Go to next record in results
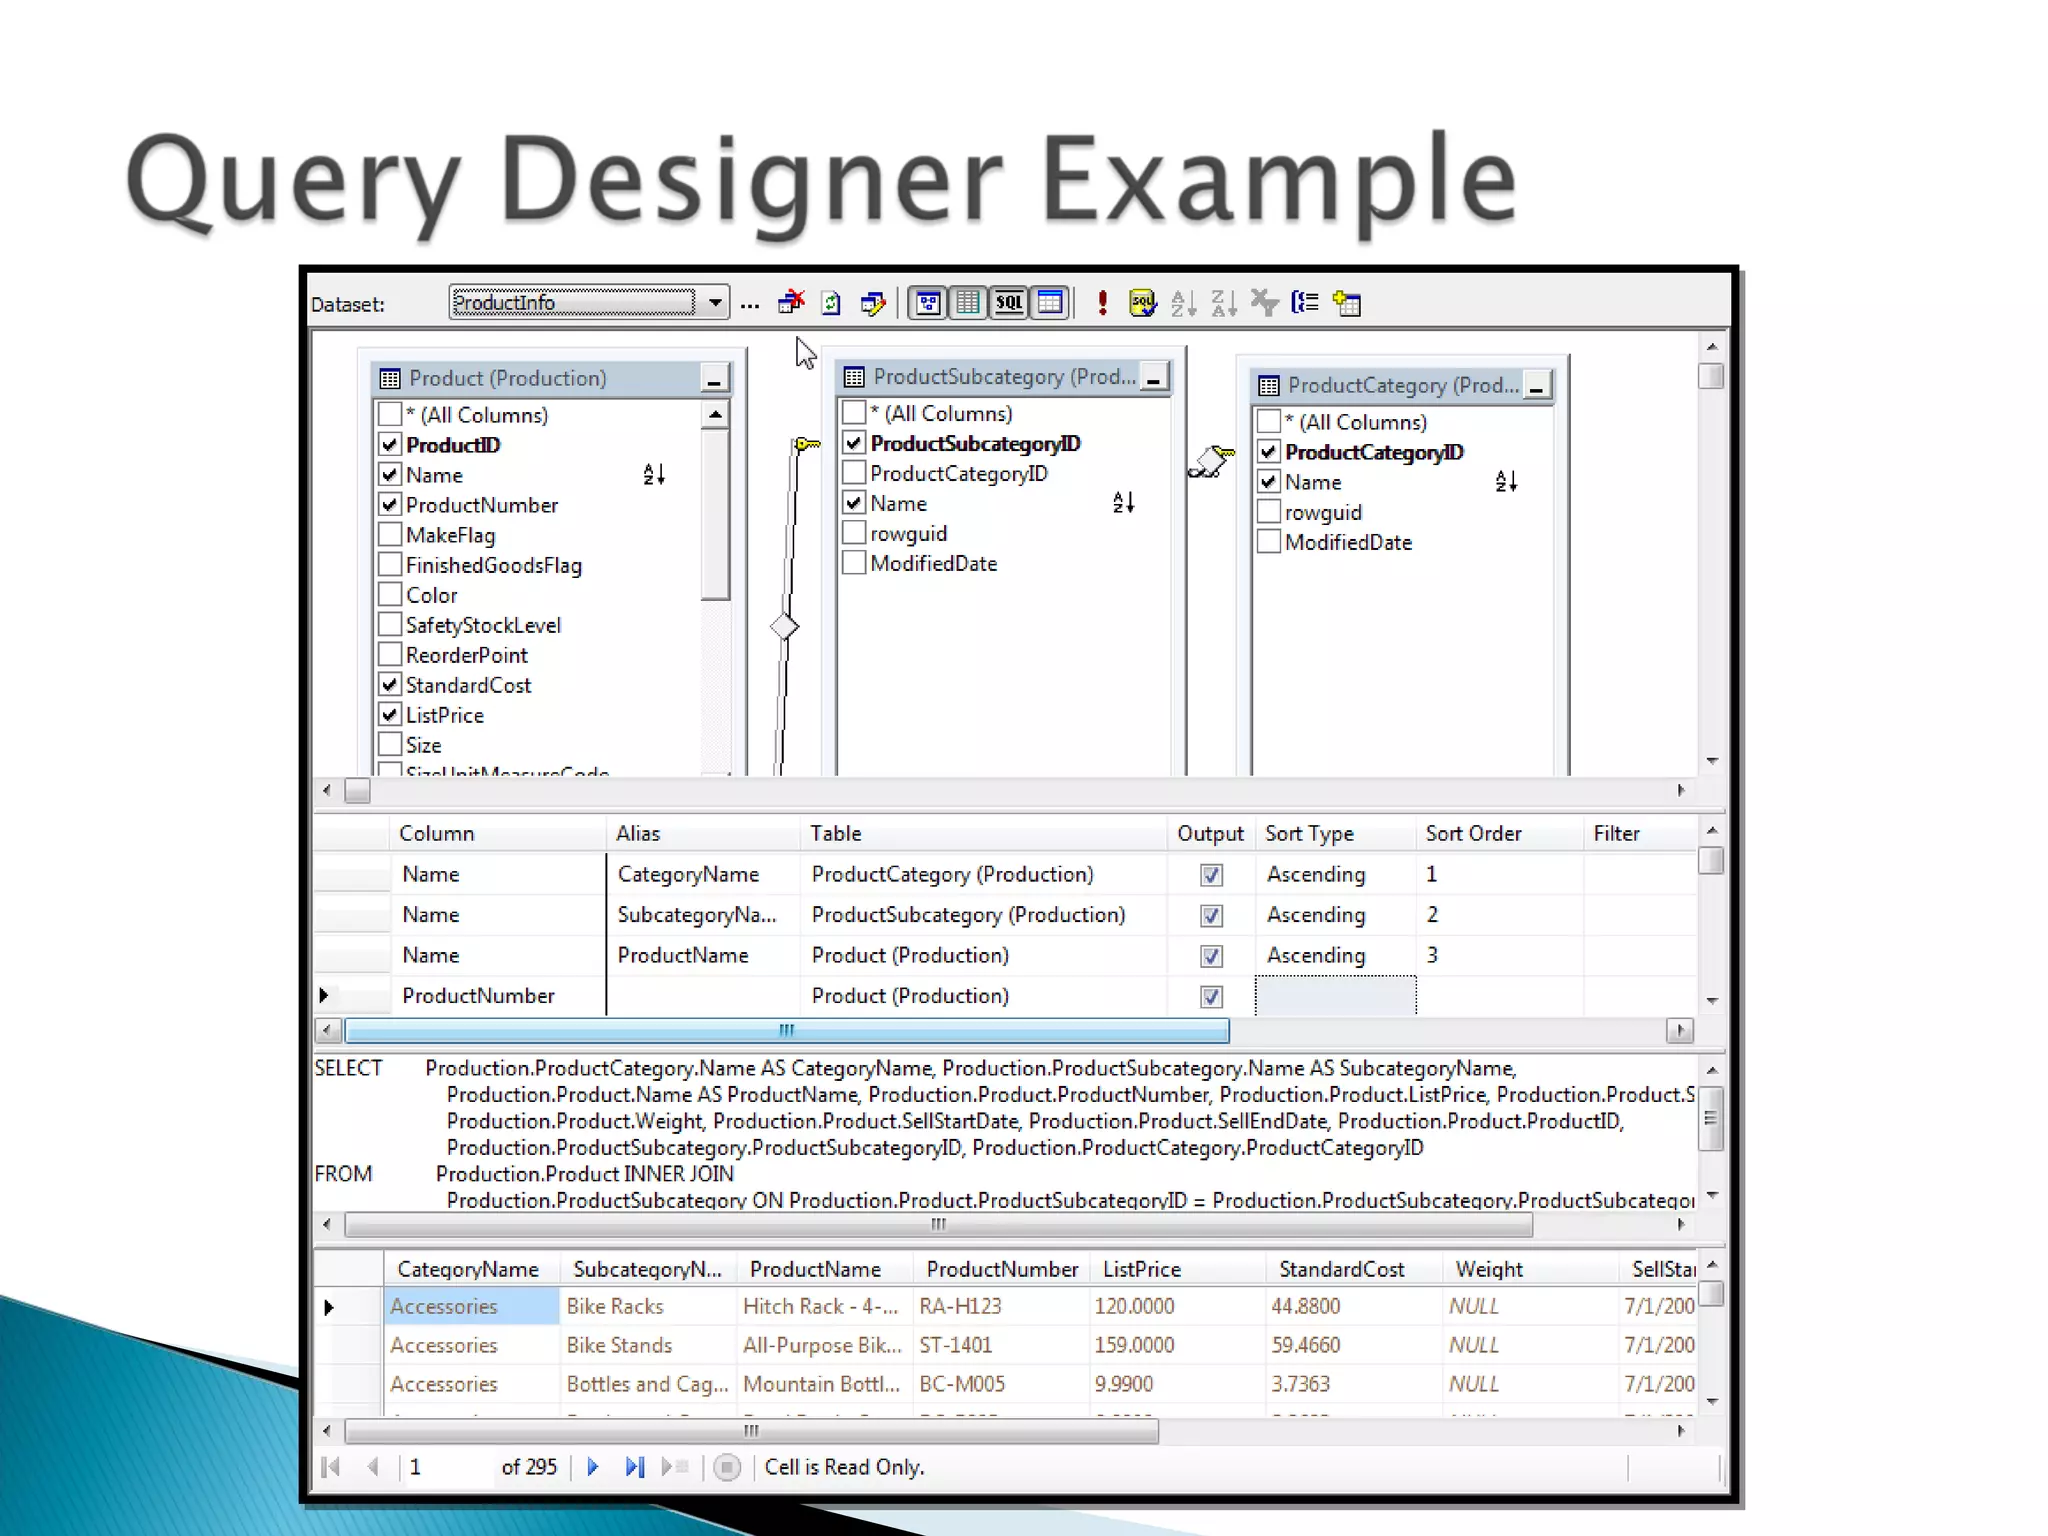 (x=592, y=1467)
